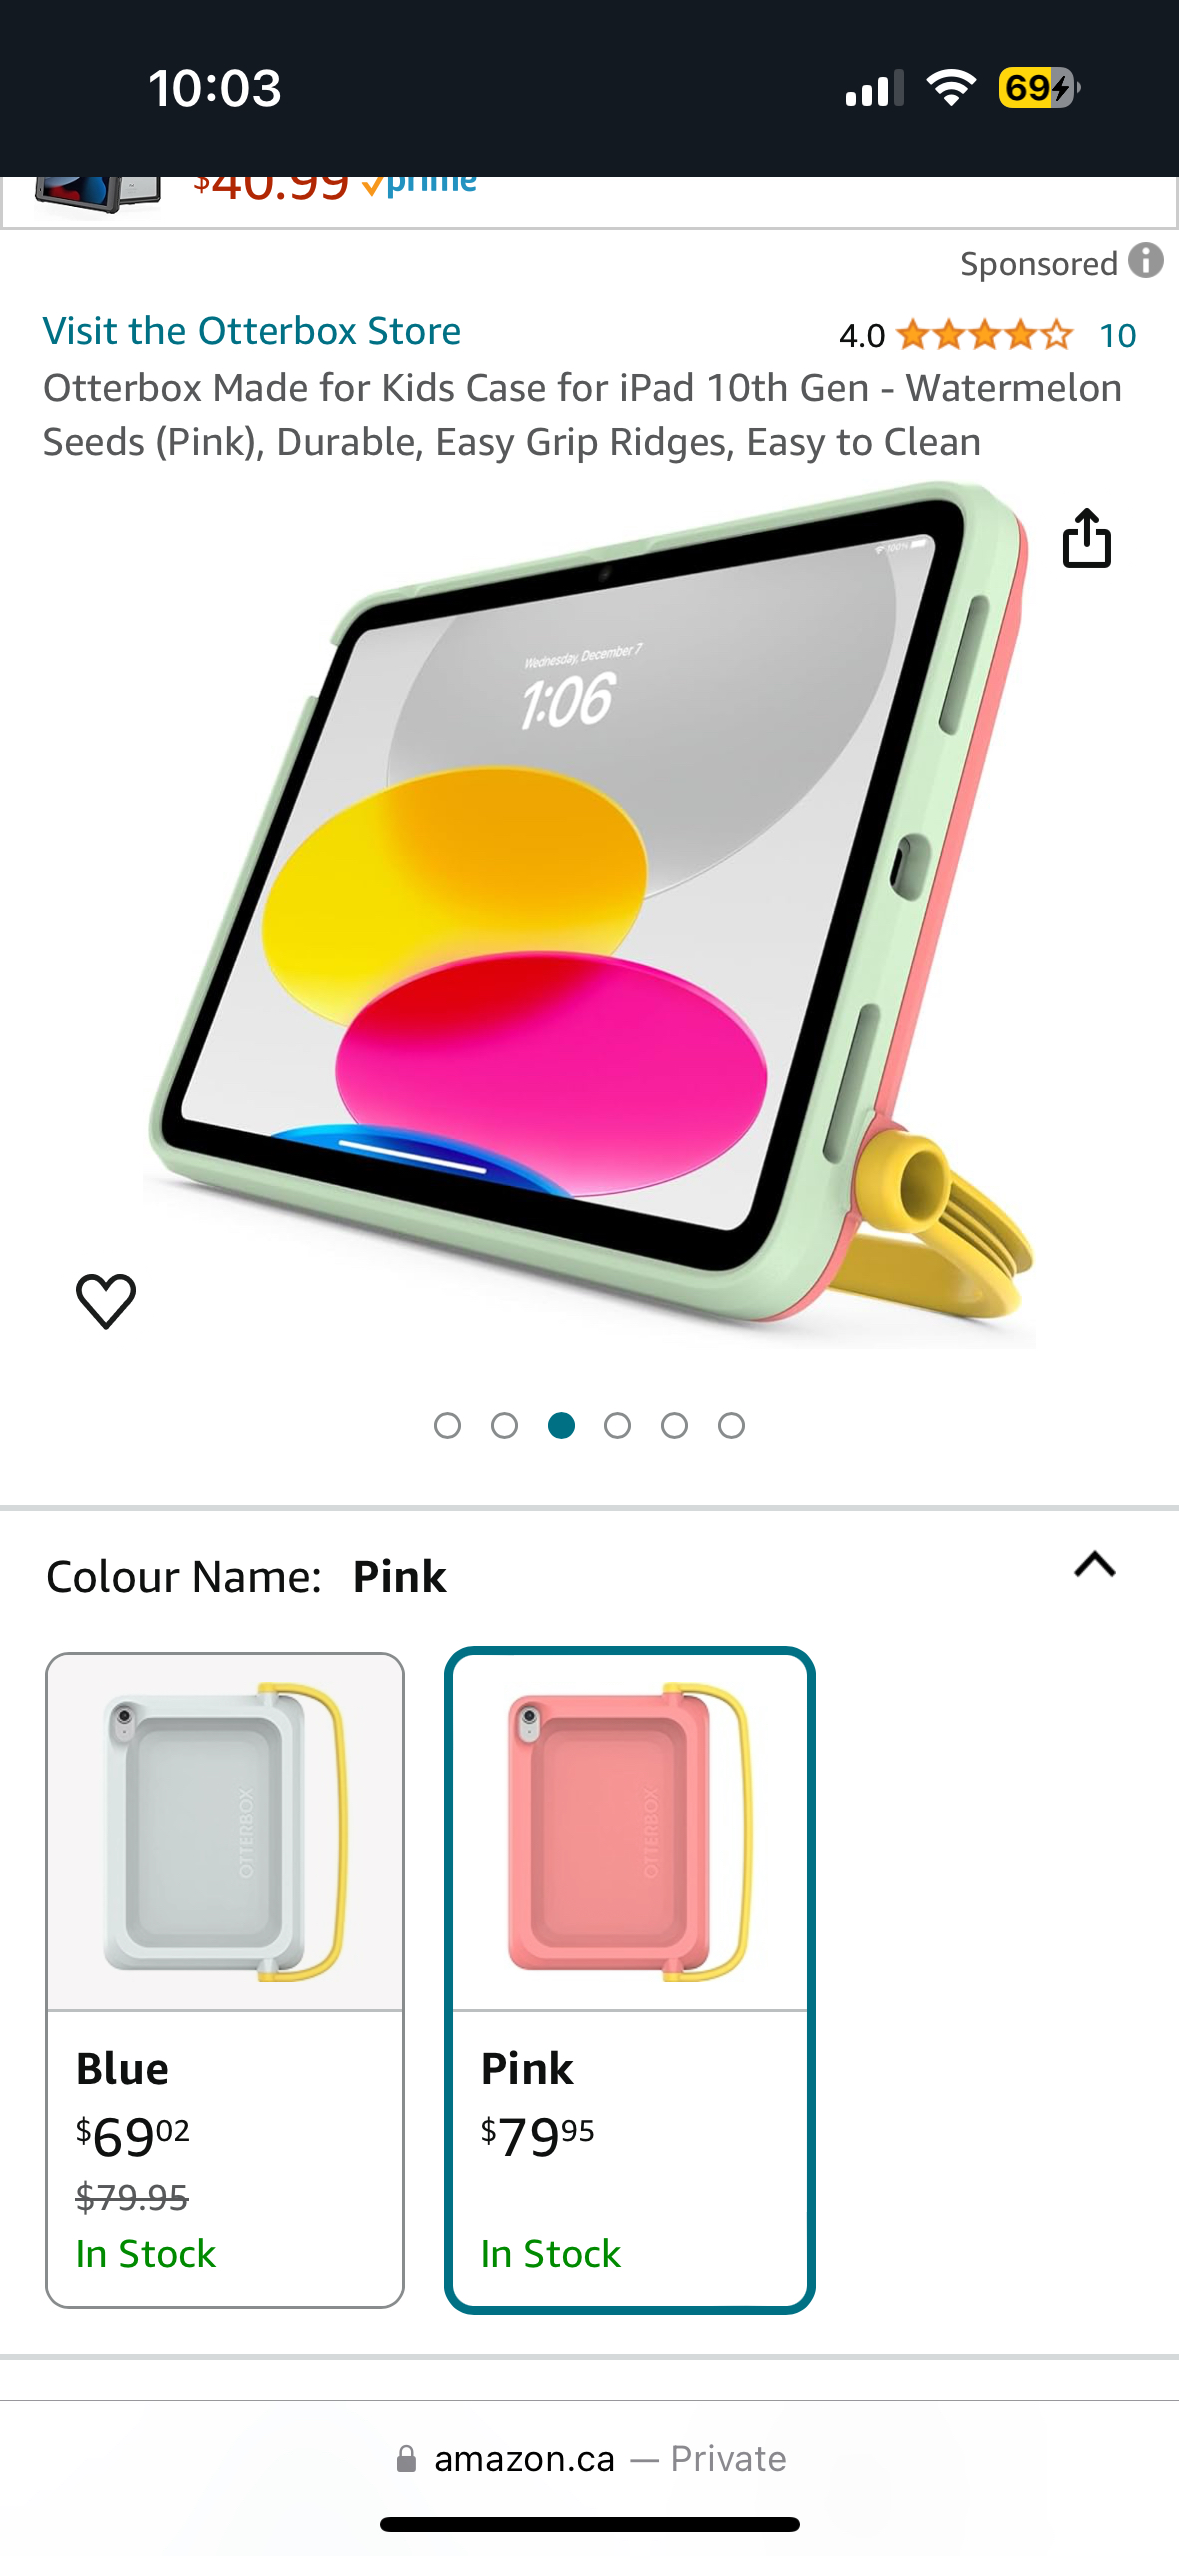Select the Pink colour option card
This screenshot has height=2556, width=1179.
[630, 1980]
